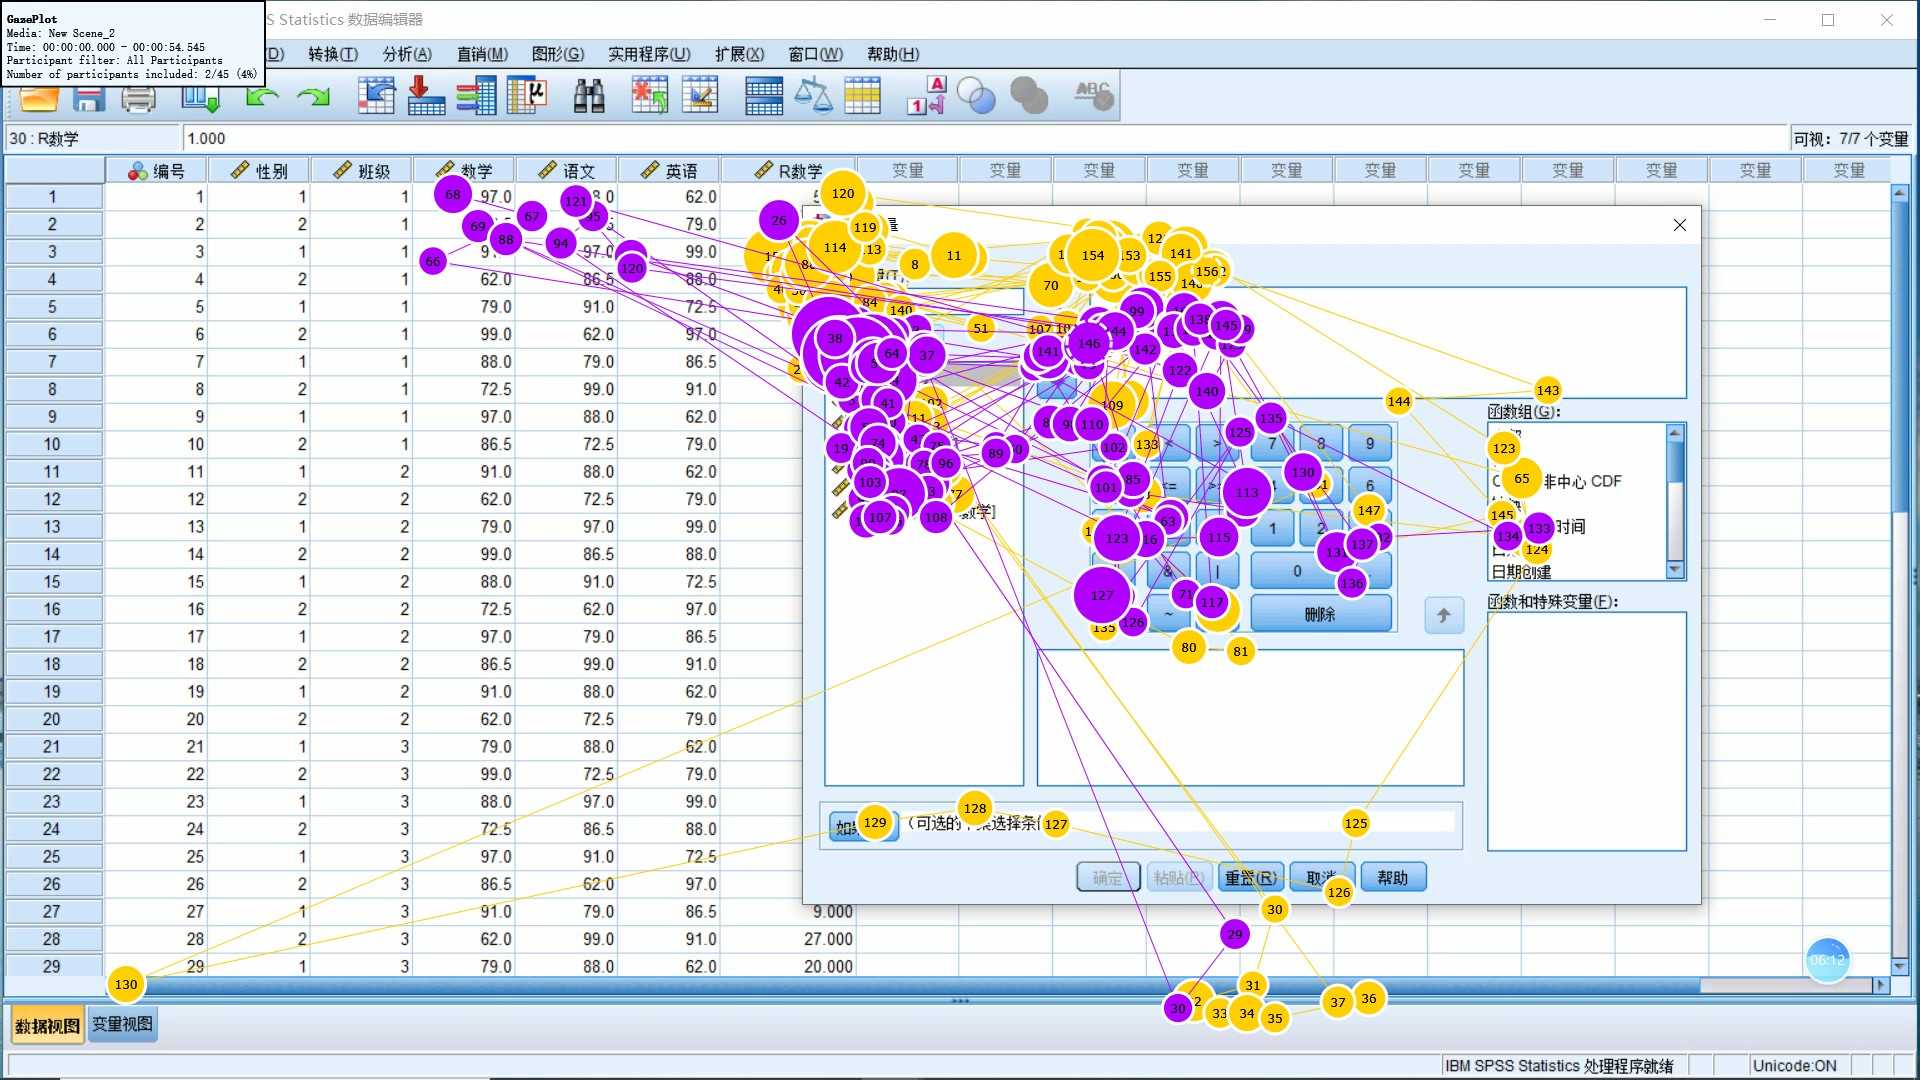Image resolution: width=1920 pixels, height=1080 pixels.
Task: Click the 帮助 button in dialog
Action: tap(1392, 877)
